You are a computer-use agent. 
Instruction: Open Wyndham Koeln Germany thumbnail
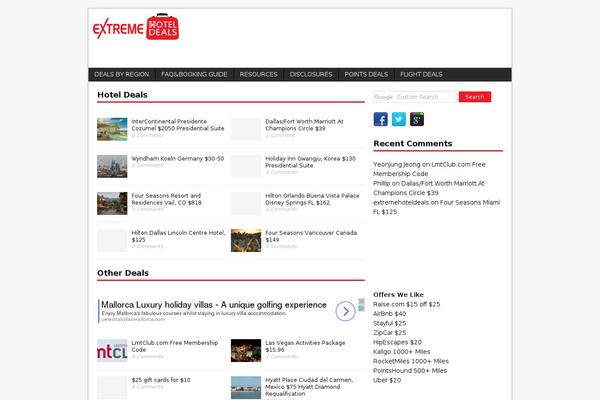click(112, 166)
